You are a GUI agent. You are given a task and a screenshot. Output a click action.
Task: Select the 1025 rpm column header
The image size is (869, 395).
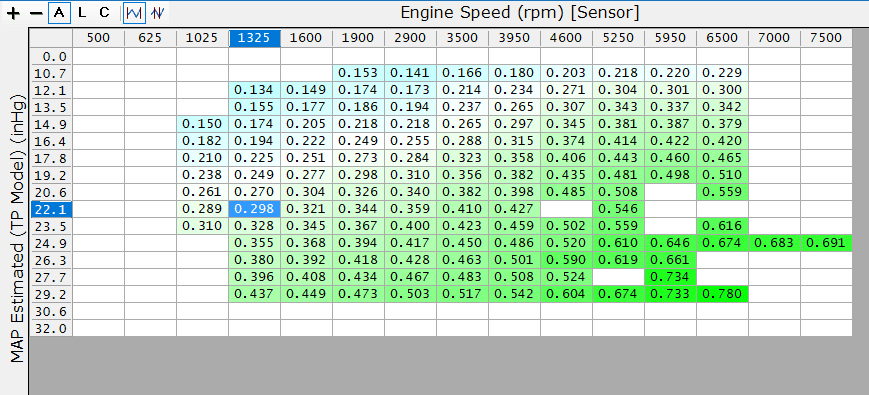[202, 38]
